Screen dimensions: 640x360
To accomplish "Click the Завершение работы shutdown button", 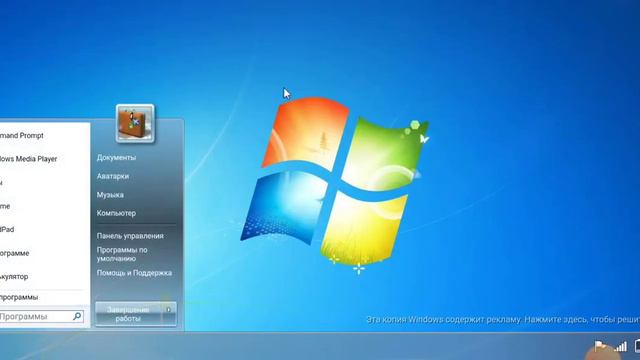I will 129,314.
